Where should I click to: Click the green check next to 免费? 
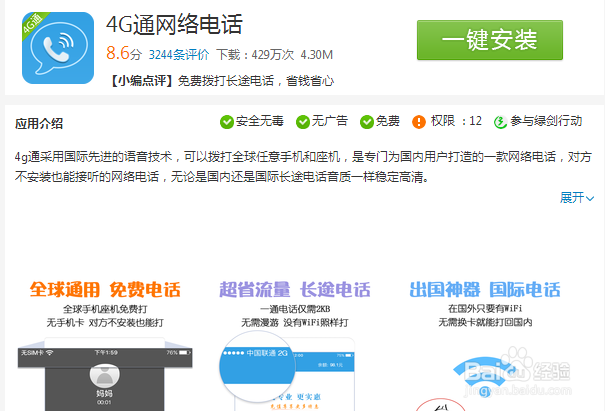point(367,122)
